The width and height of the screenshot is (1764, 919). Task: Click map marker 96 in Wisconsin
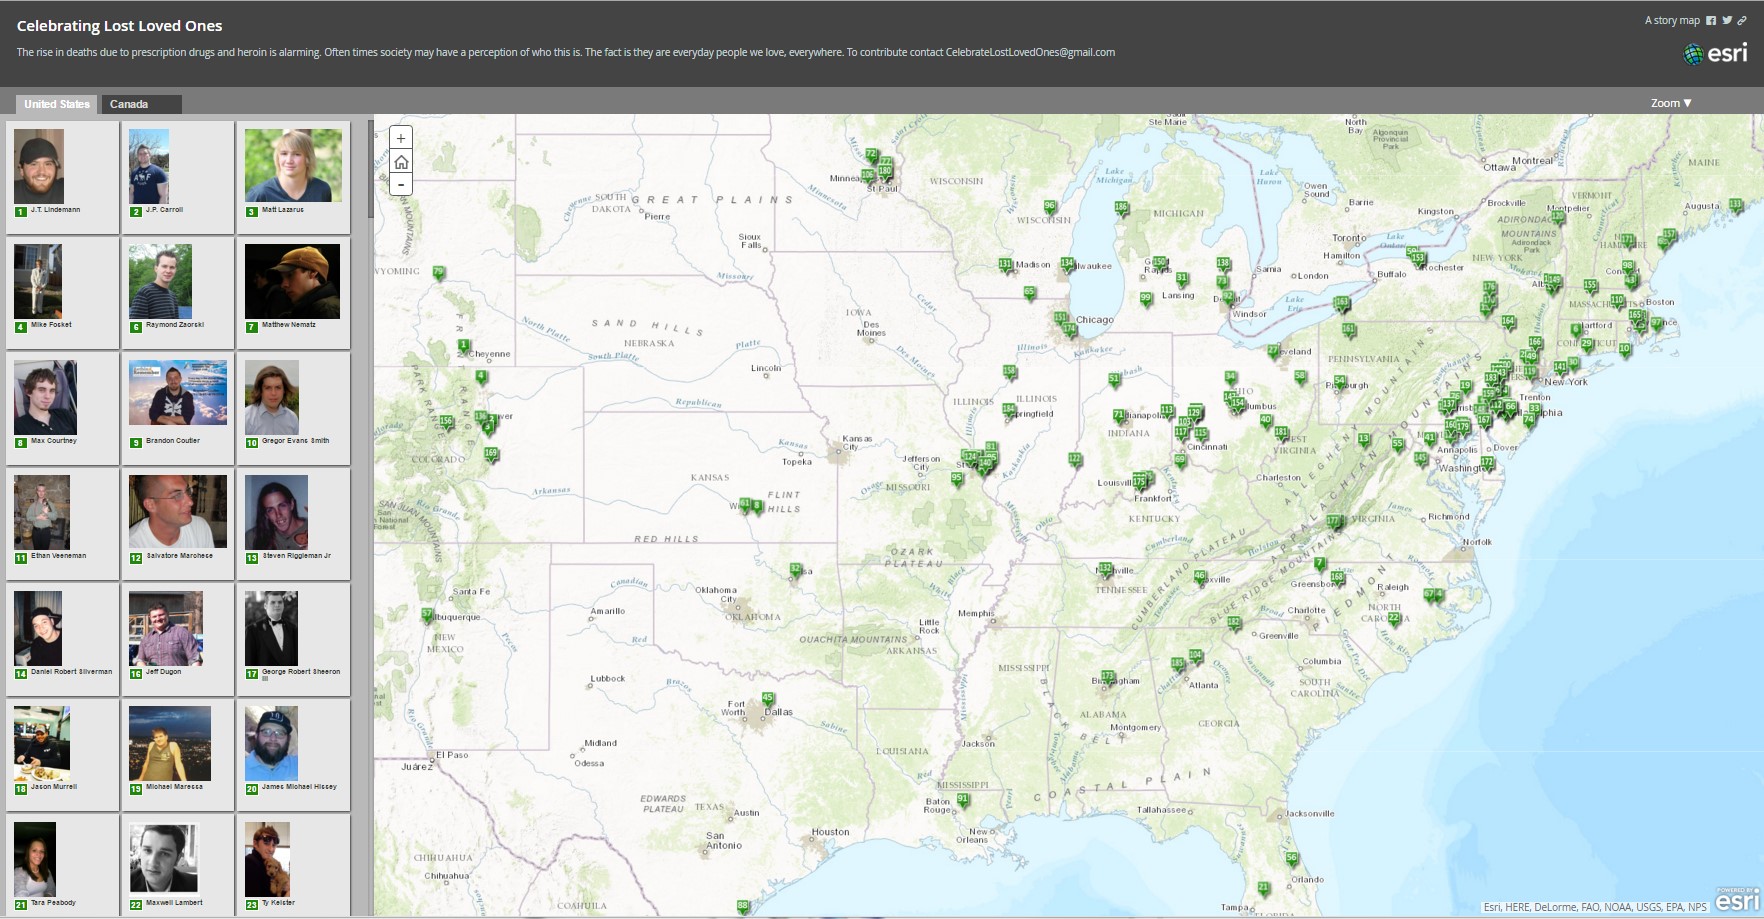pos(1050,207)
